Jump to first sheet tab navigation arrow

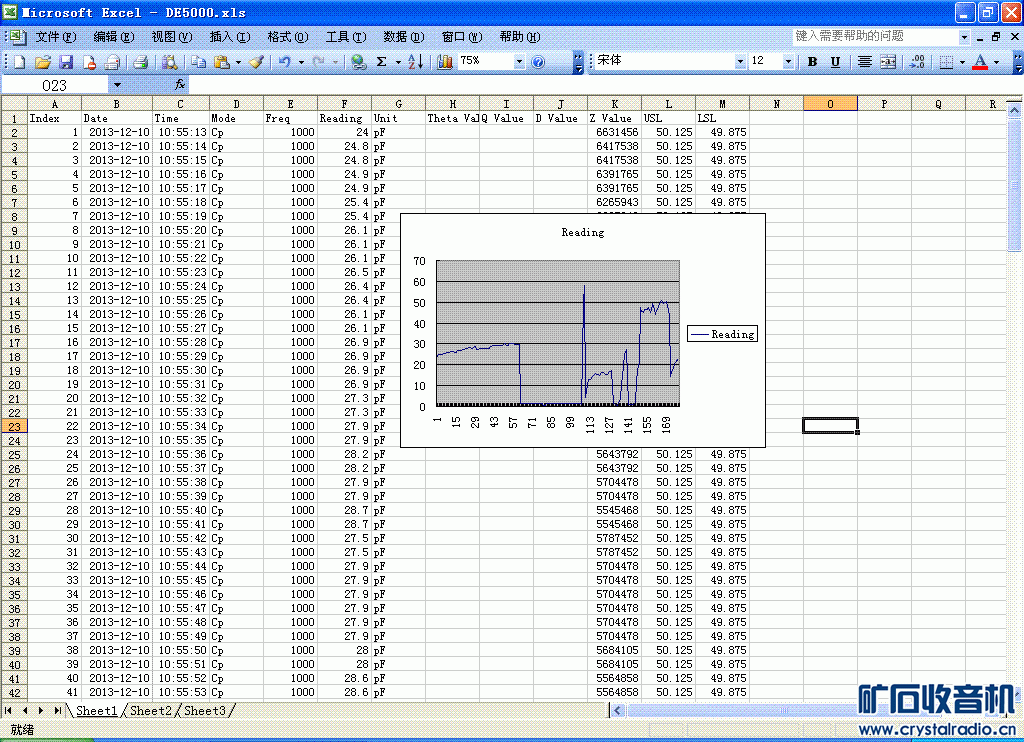pos(8,711)
